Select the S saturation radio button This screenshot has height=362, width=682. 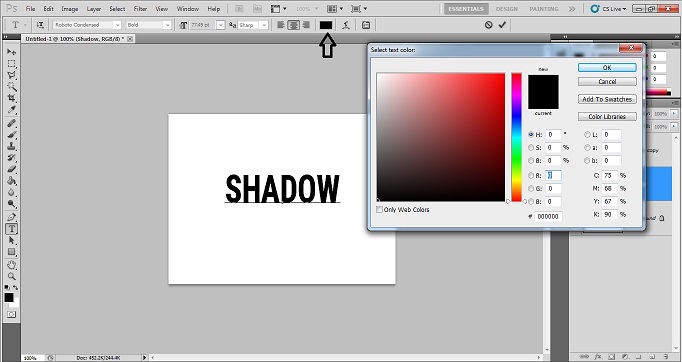tap(531, 147)
